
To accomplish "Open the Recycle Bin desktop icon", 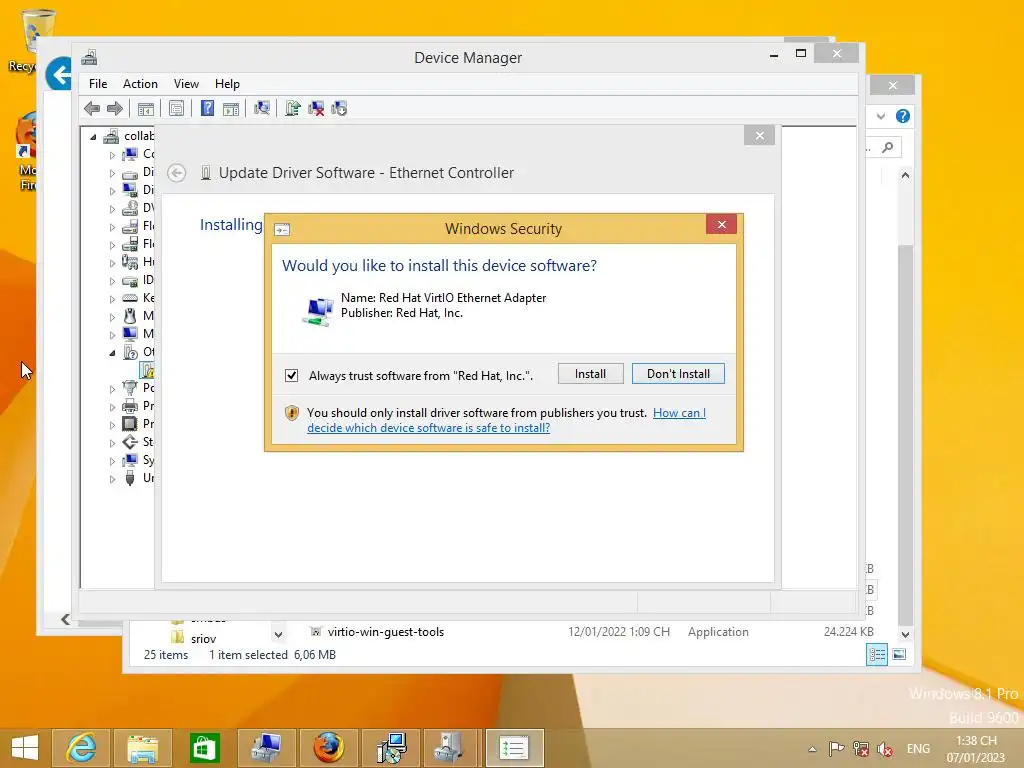I will tap(34, 39).
